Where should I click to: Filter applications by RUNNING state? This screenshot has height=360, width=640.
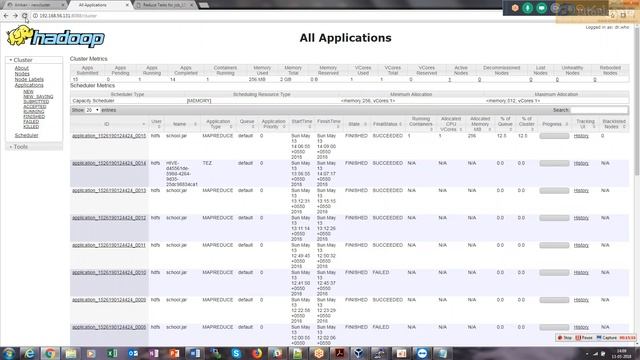click(33, 112)
